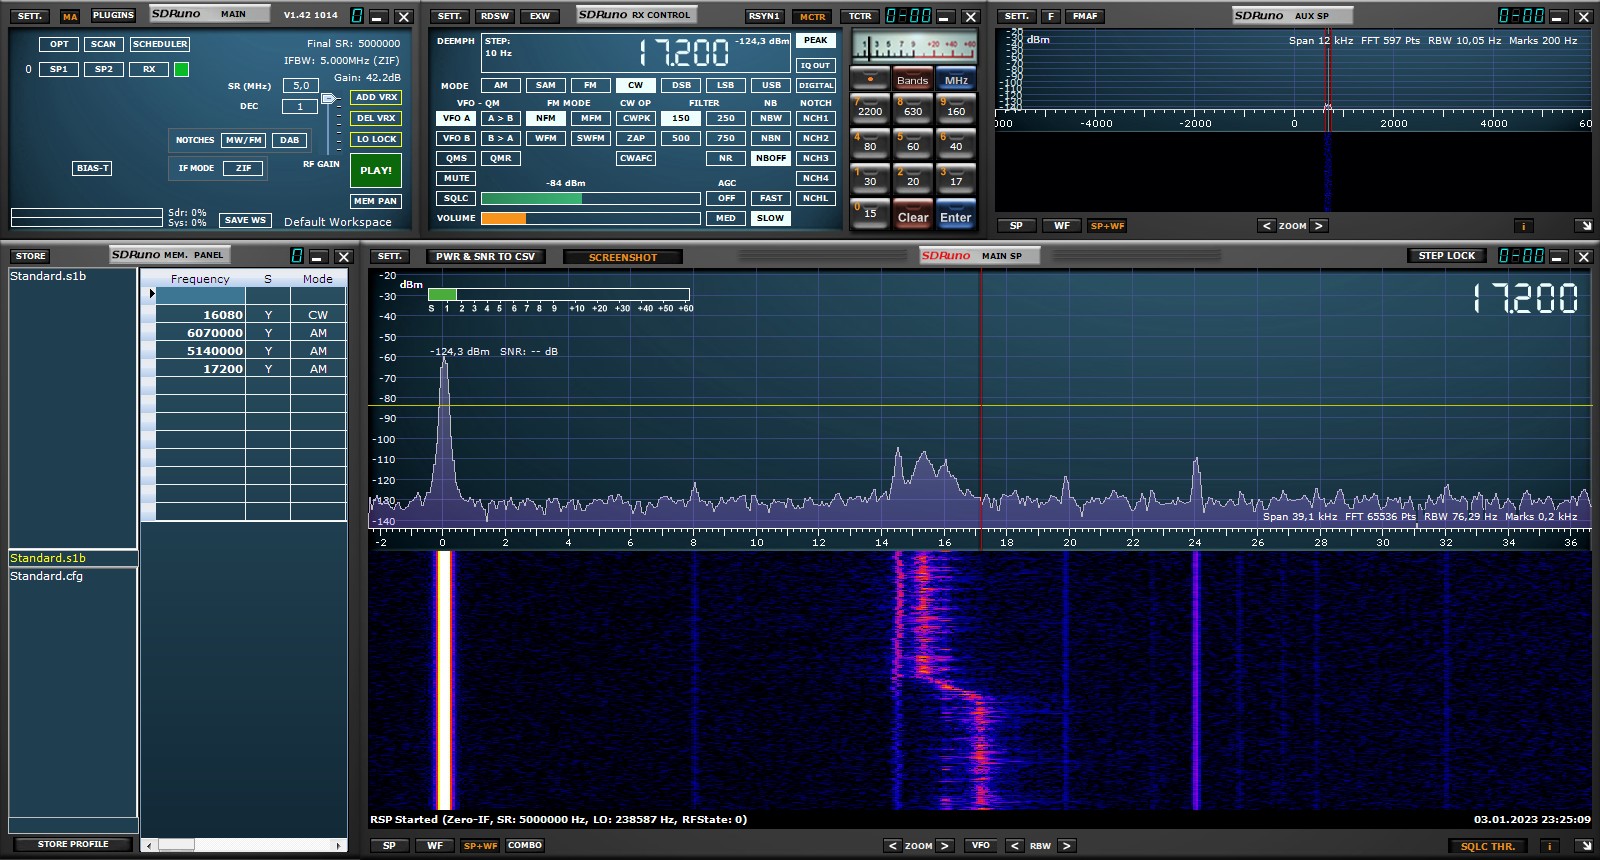Image resolution: width=1600 pixels, height=860 pixels.
Task: Select the USB mode button
Action: 771,85
